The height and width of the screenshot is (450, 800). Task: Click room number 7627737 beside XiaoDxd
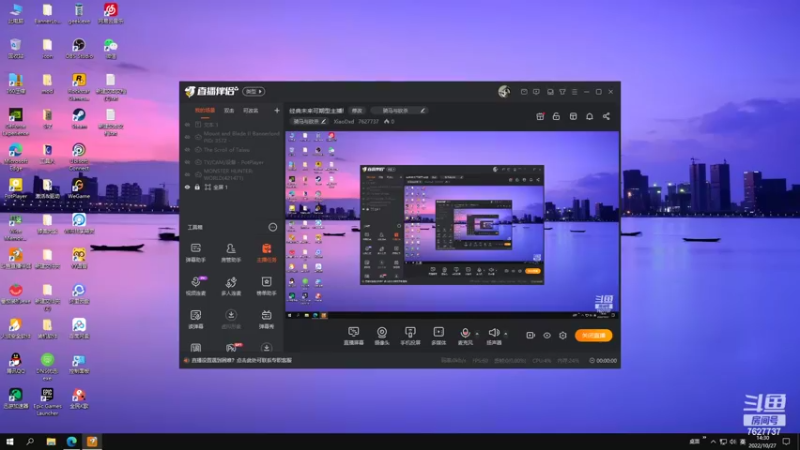click(368, 121)
